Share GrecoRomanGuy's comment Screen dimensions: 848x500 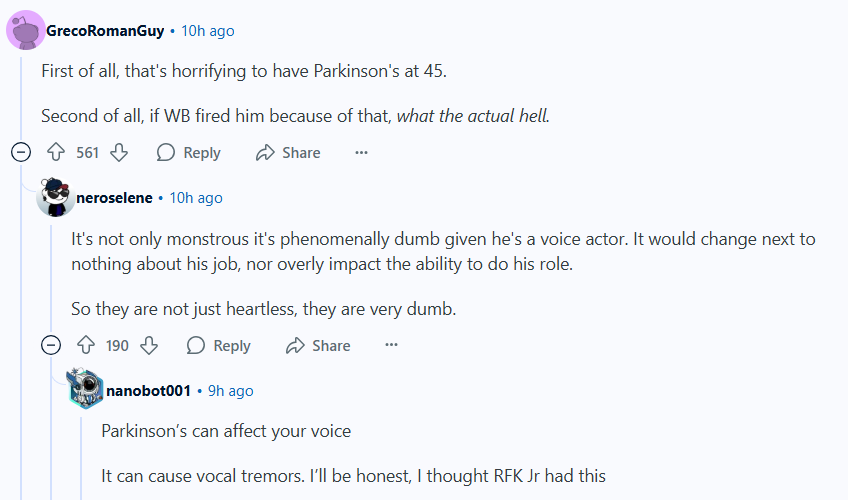288,153
